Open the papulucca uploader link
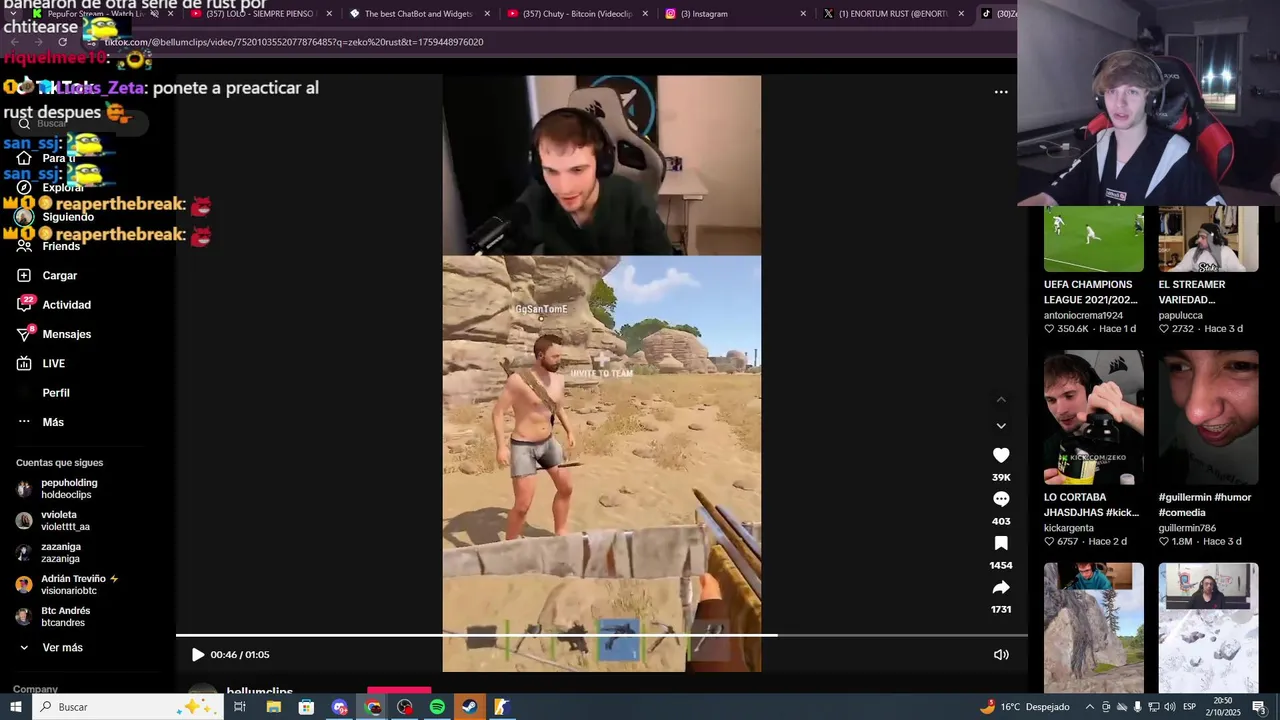The height and width of the screenshot is (720, 1280). [x=1180, y=315]
